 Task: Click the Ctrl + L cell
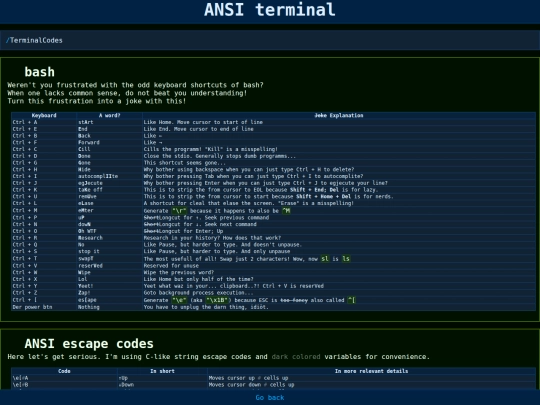[44, 203]
